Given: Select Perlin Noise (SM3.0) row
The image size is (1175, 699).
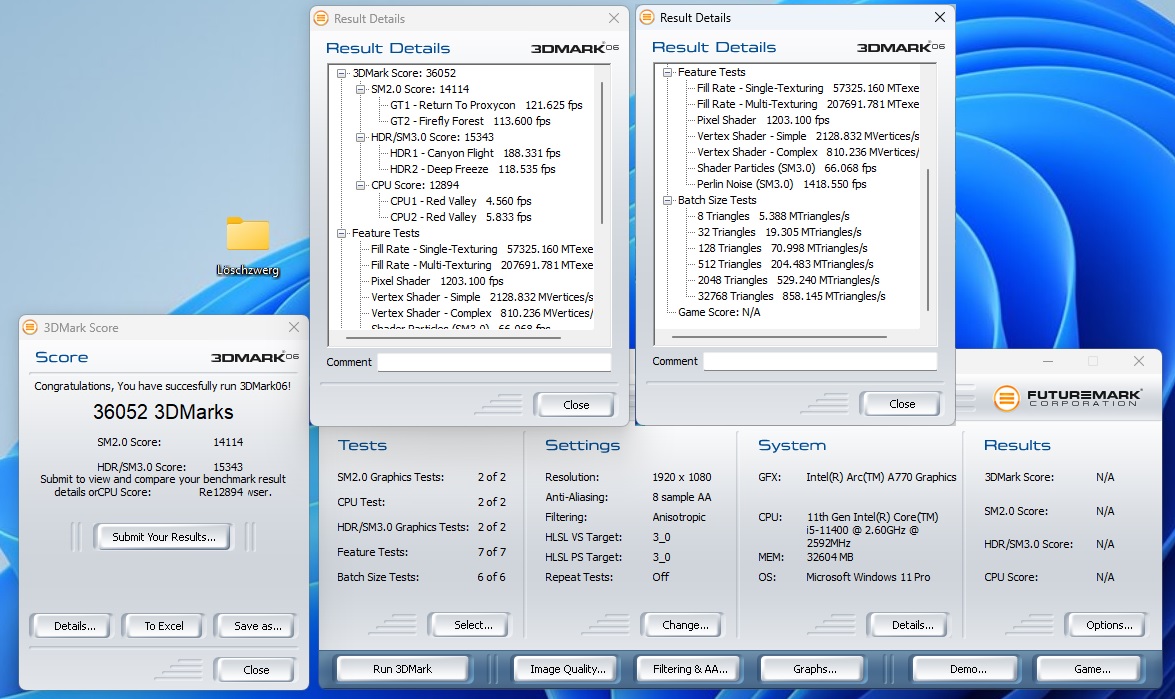Looking at the screenshot, I should point(782,184).
